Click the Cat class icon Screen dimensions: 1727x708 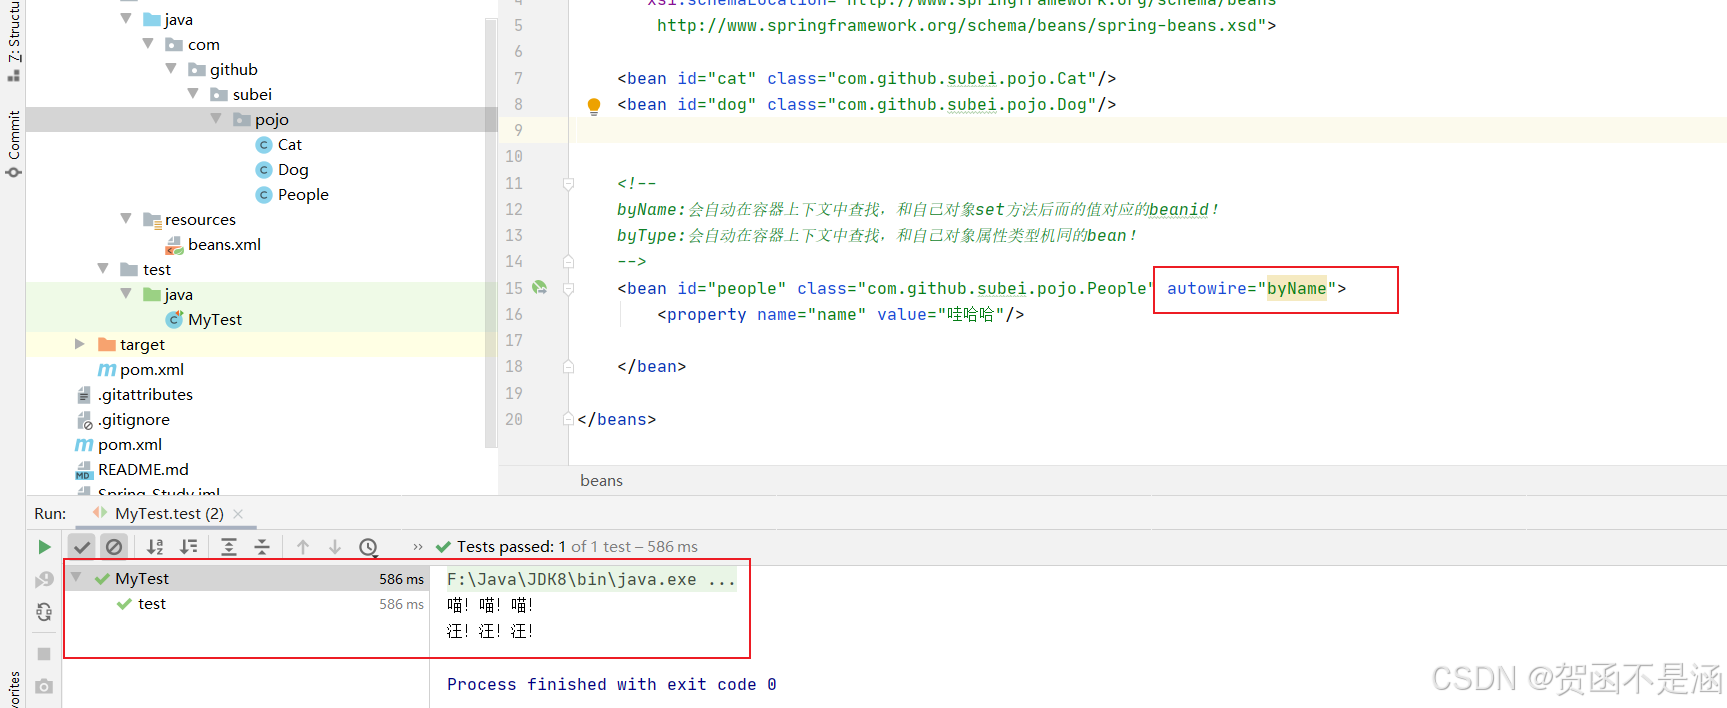tap(264, 145)
